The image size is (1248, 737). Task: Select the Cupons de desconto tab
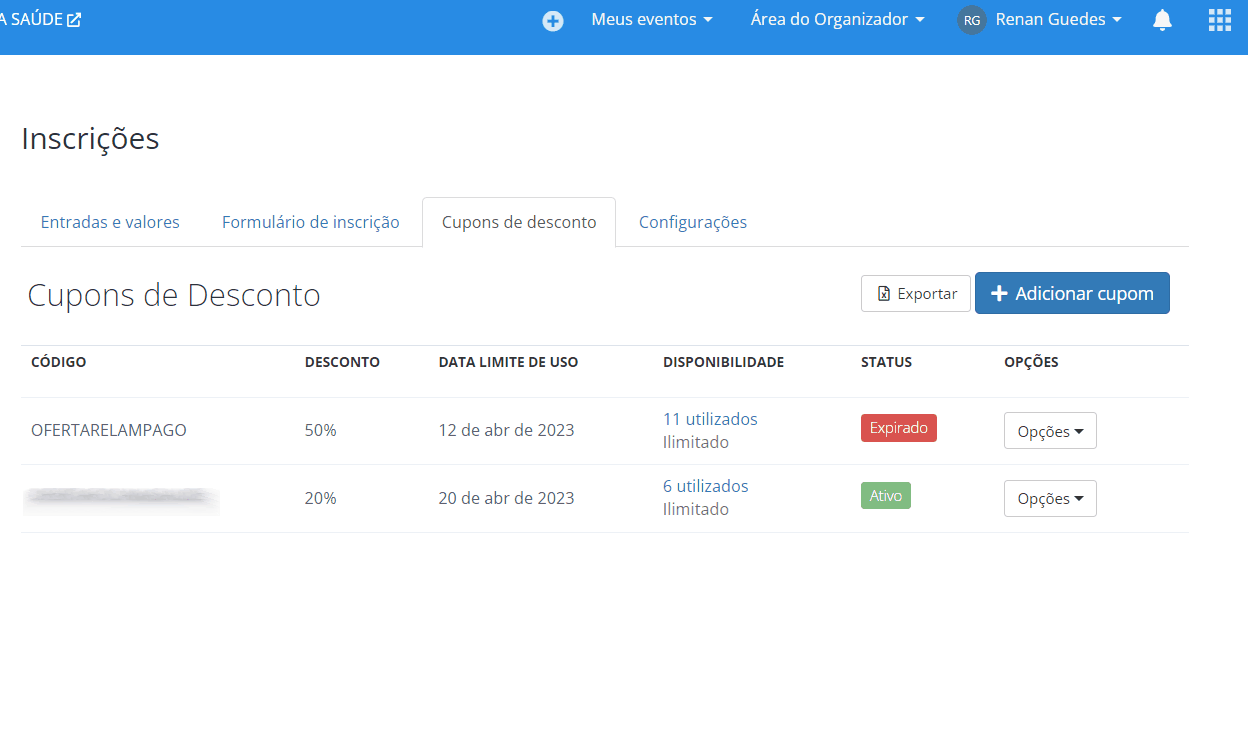(x=519, y=222)
